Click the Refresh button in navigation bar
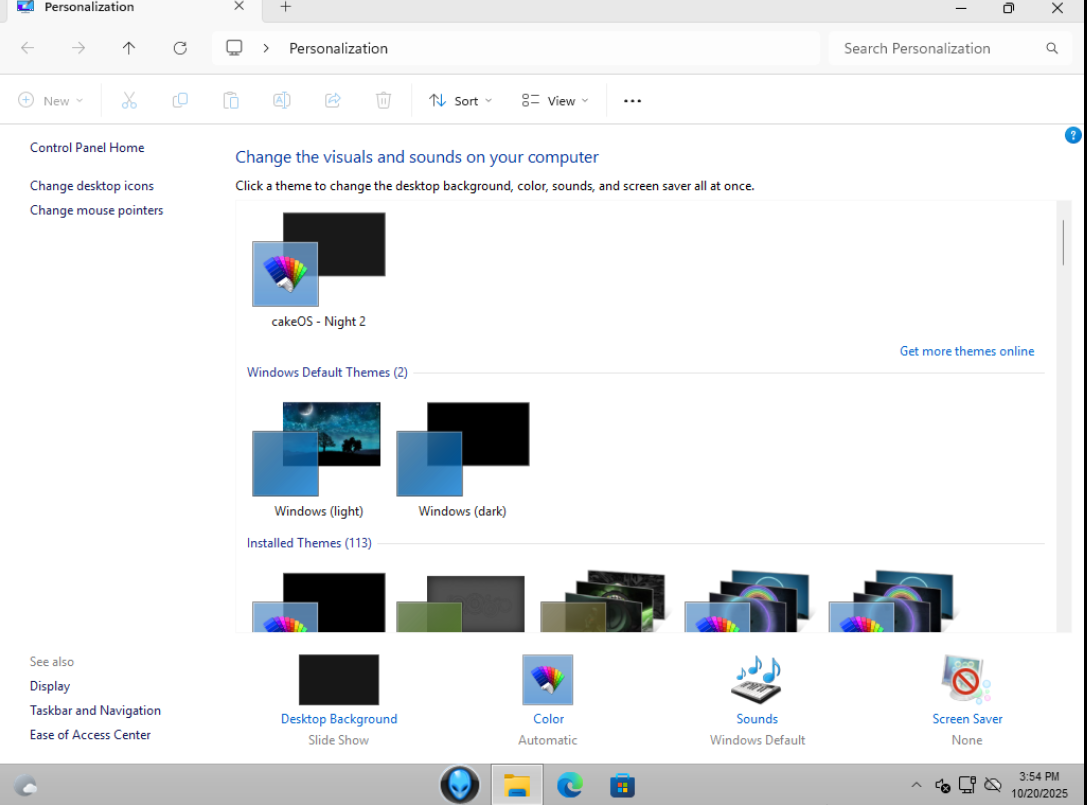Viewport: 1087px width, 805px height. pyautogui.click(x=180, y=48)
